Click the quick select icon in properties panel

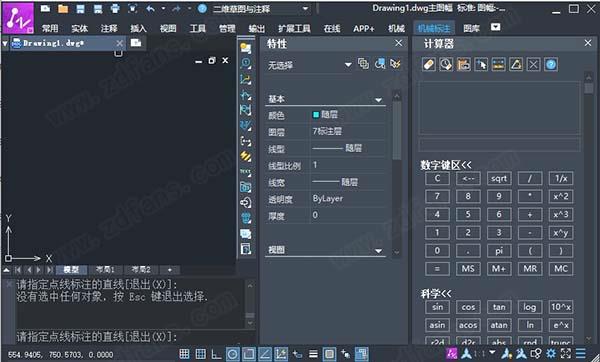[395, 64]
